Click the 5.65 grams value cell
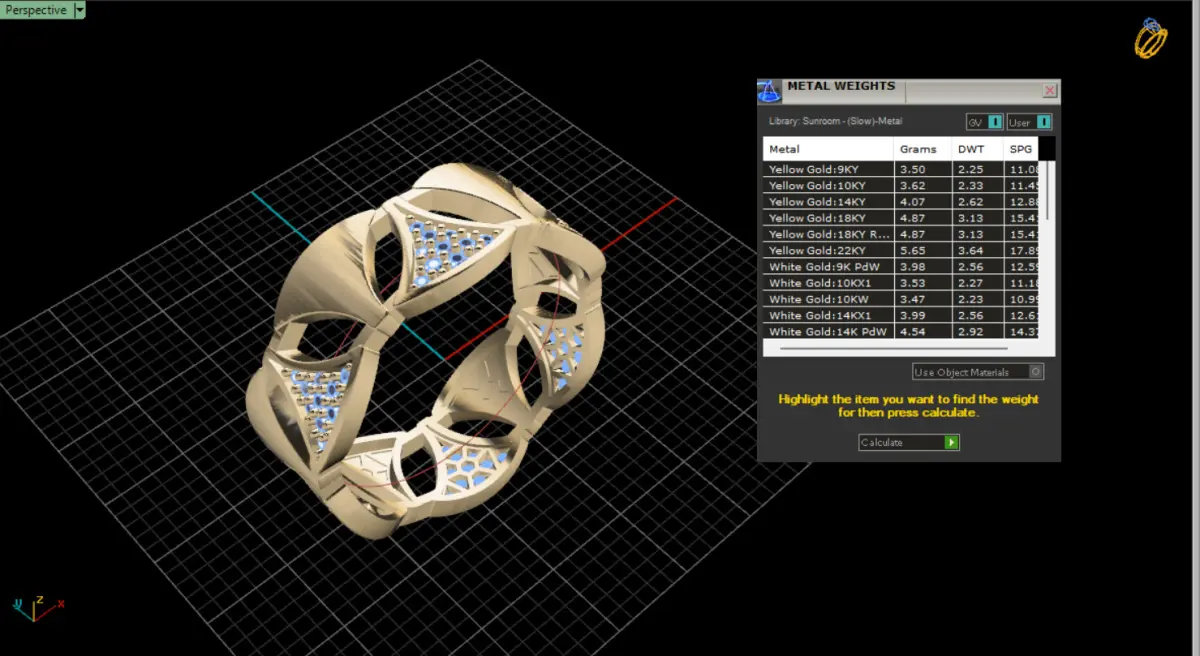This screenshot has height=656, width=1200. pos(922,251)
